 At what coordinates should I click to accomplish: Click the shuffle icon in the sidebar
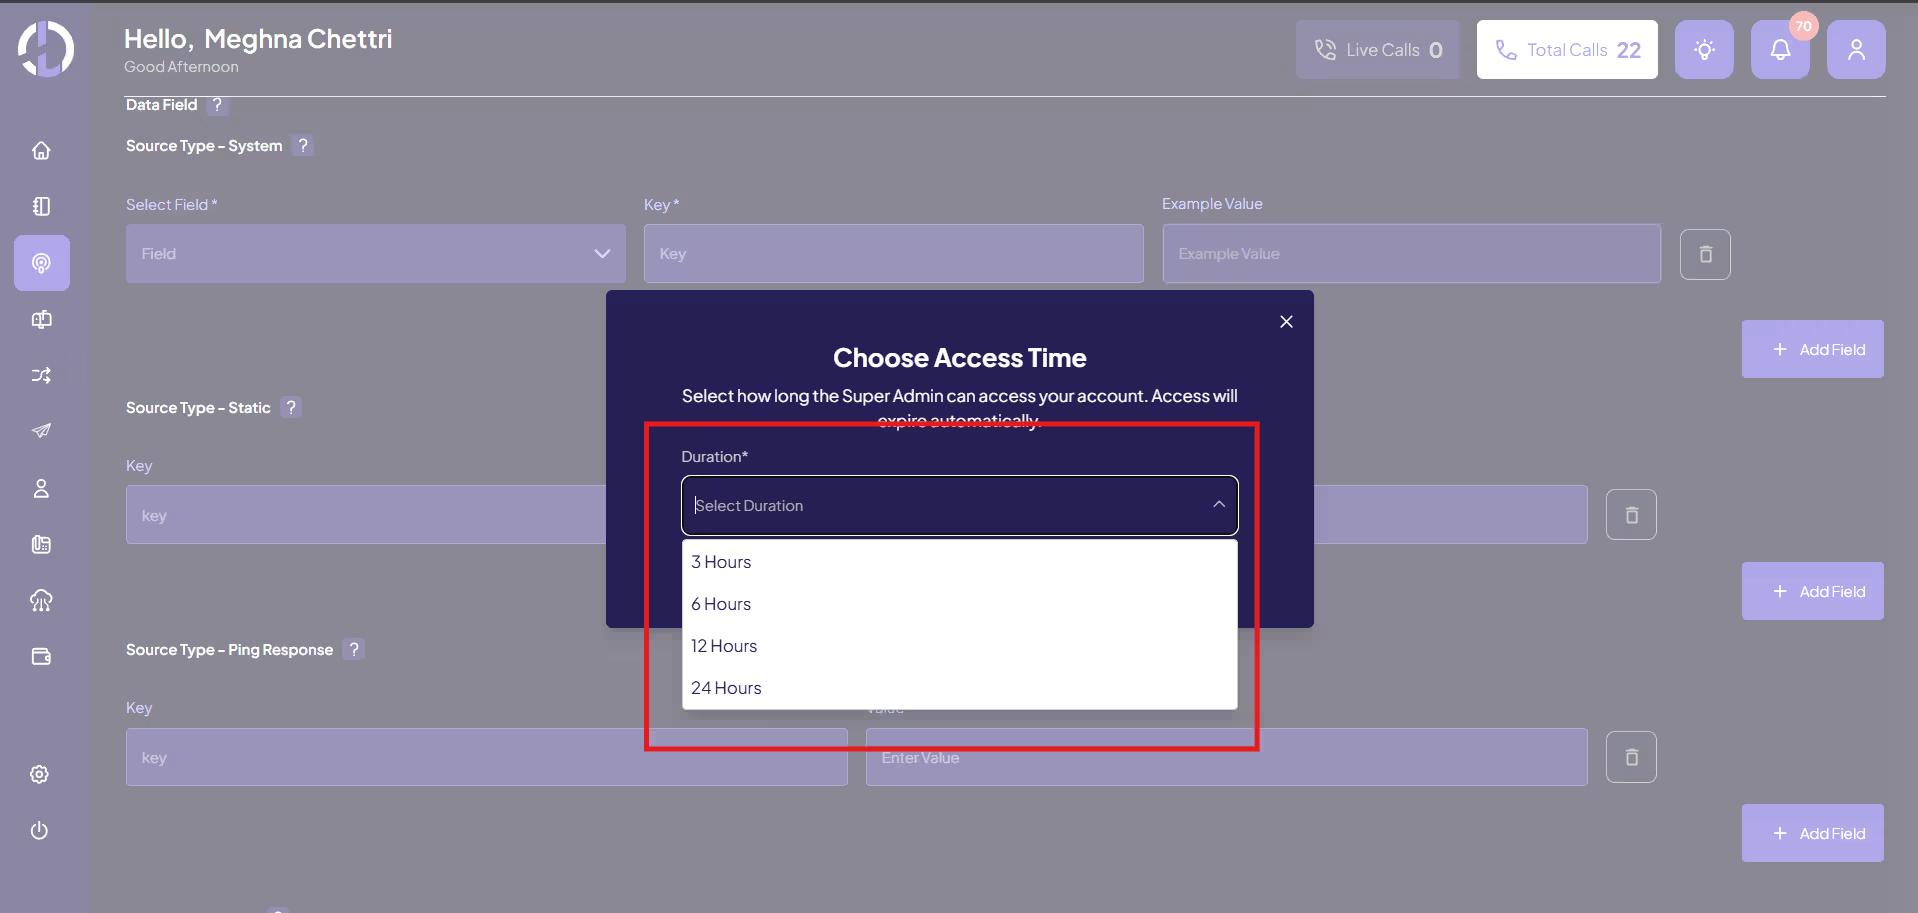[x=41, y=375]
